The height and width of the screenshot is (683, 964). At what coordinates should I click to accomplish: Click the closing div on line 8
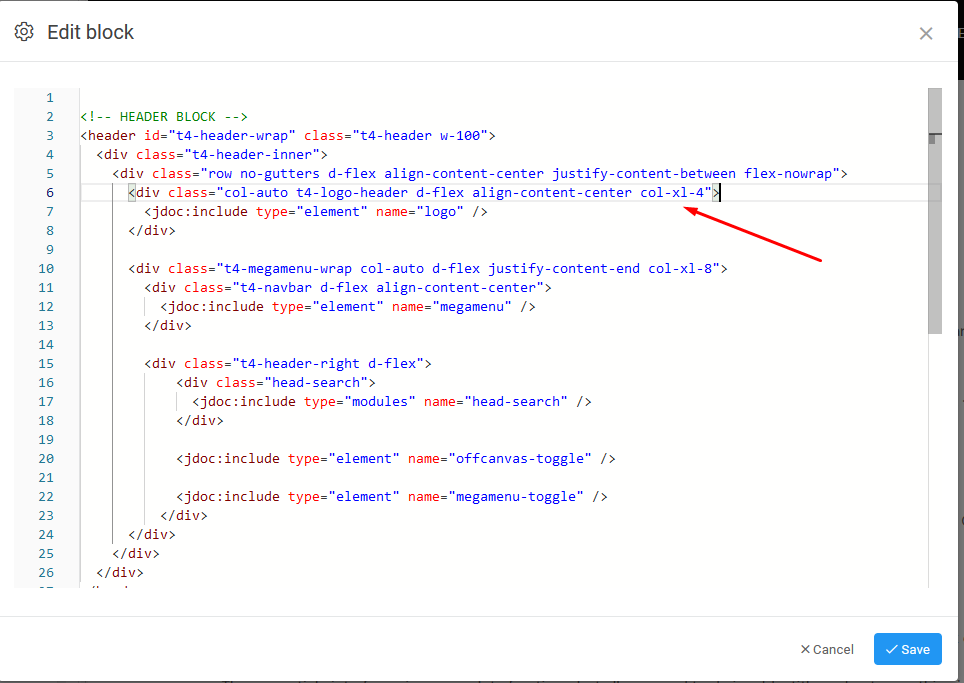tap(152, 231)
